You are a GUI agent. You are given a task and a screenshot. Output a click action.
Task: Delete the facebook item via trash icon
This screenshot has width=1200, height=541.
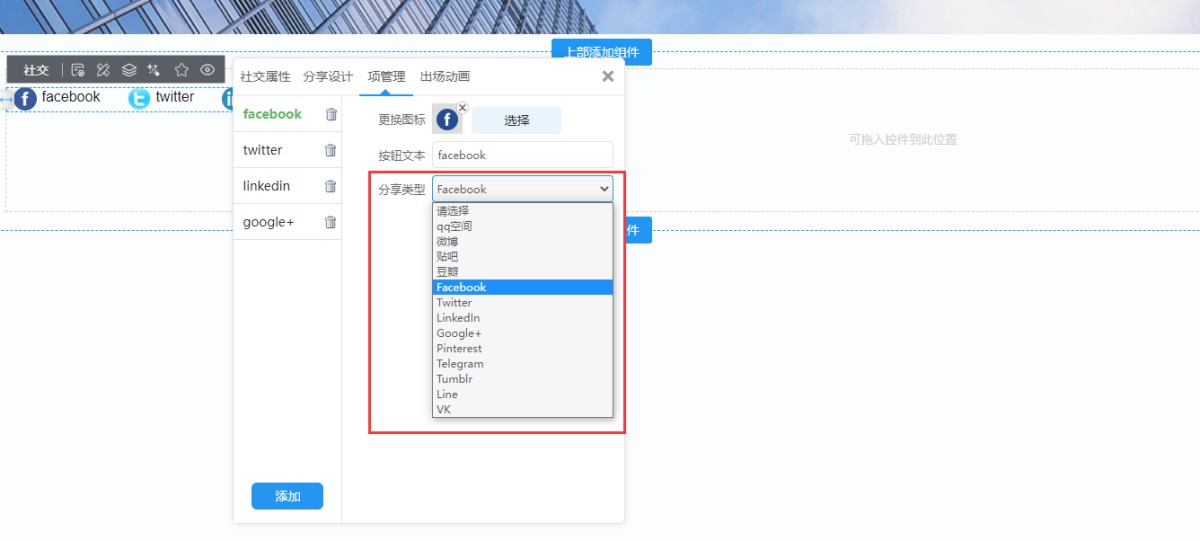click(331, 114)
